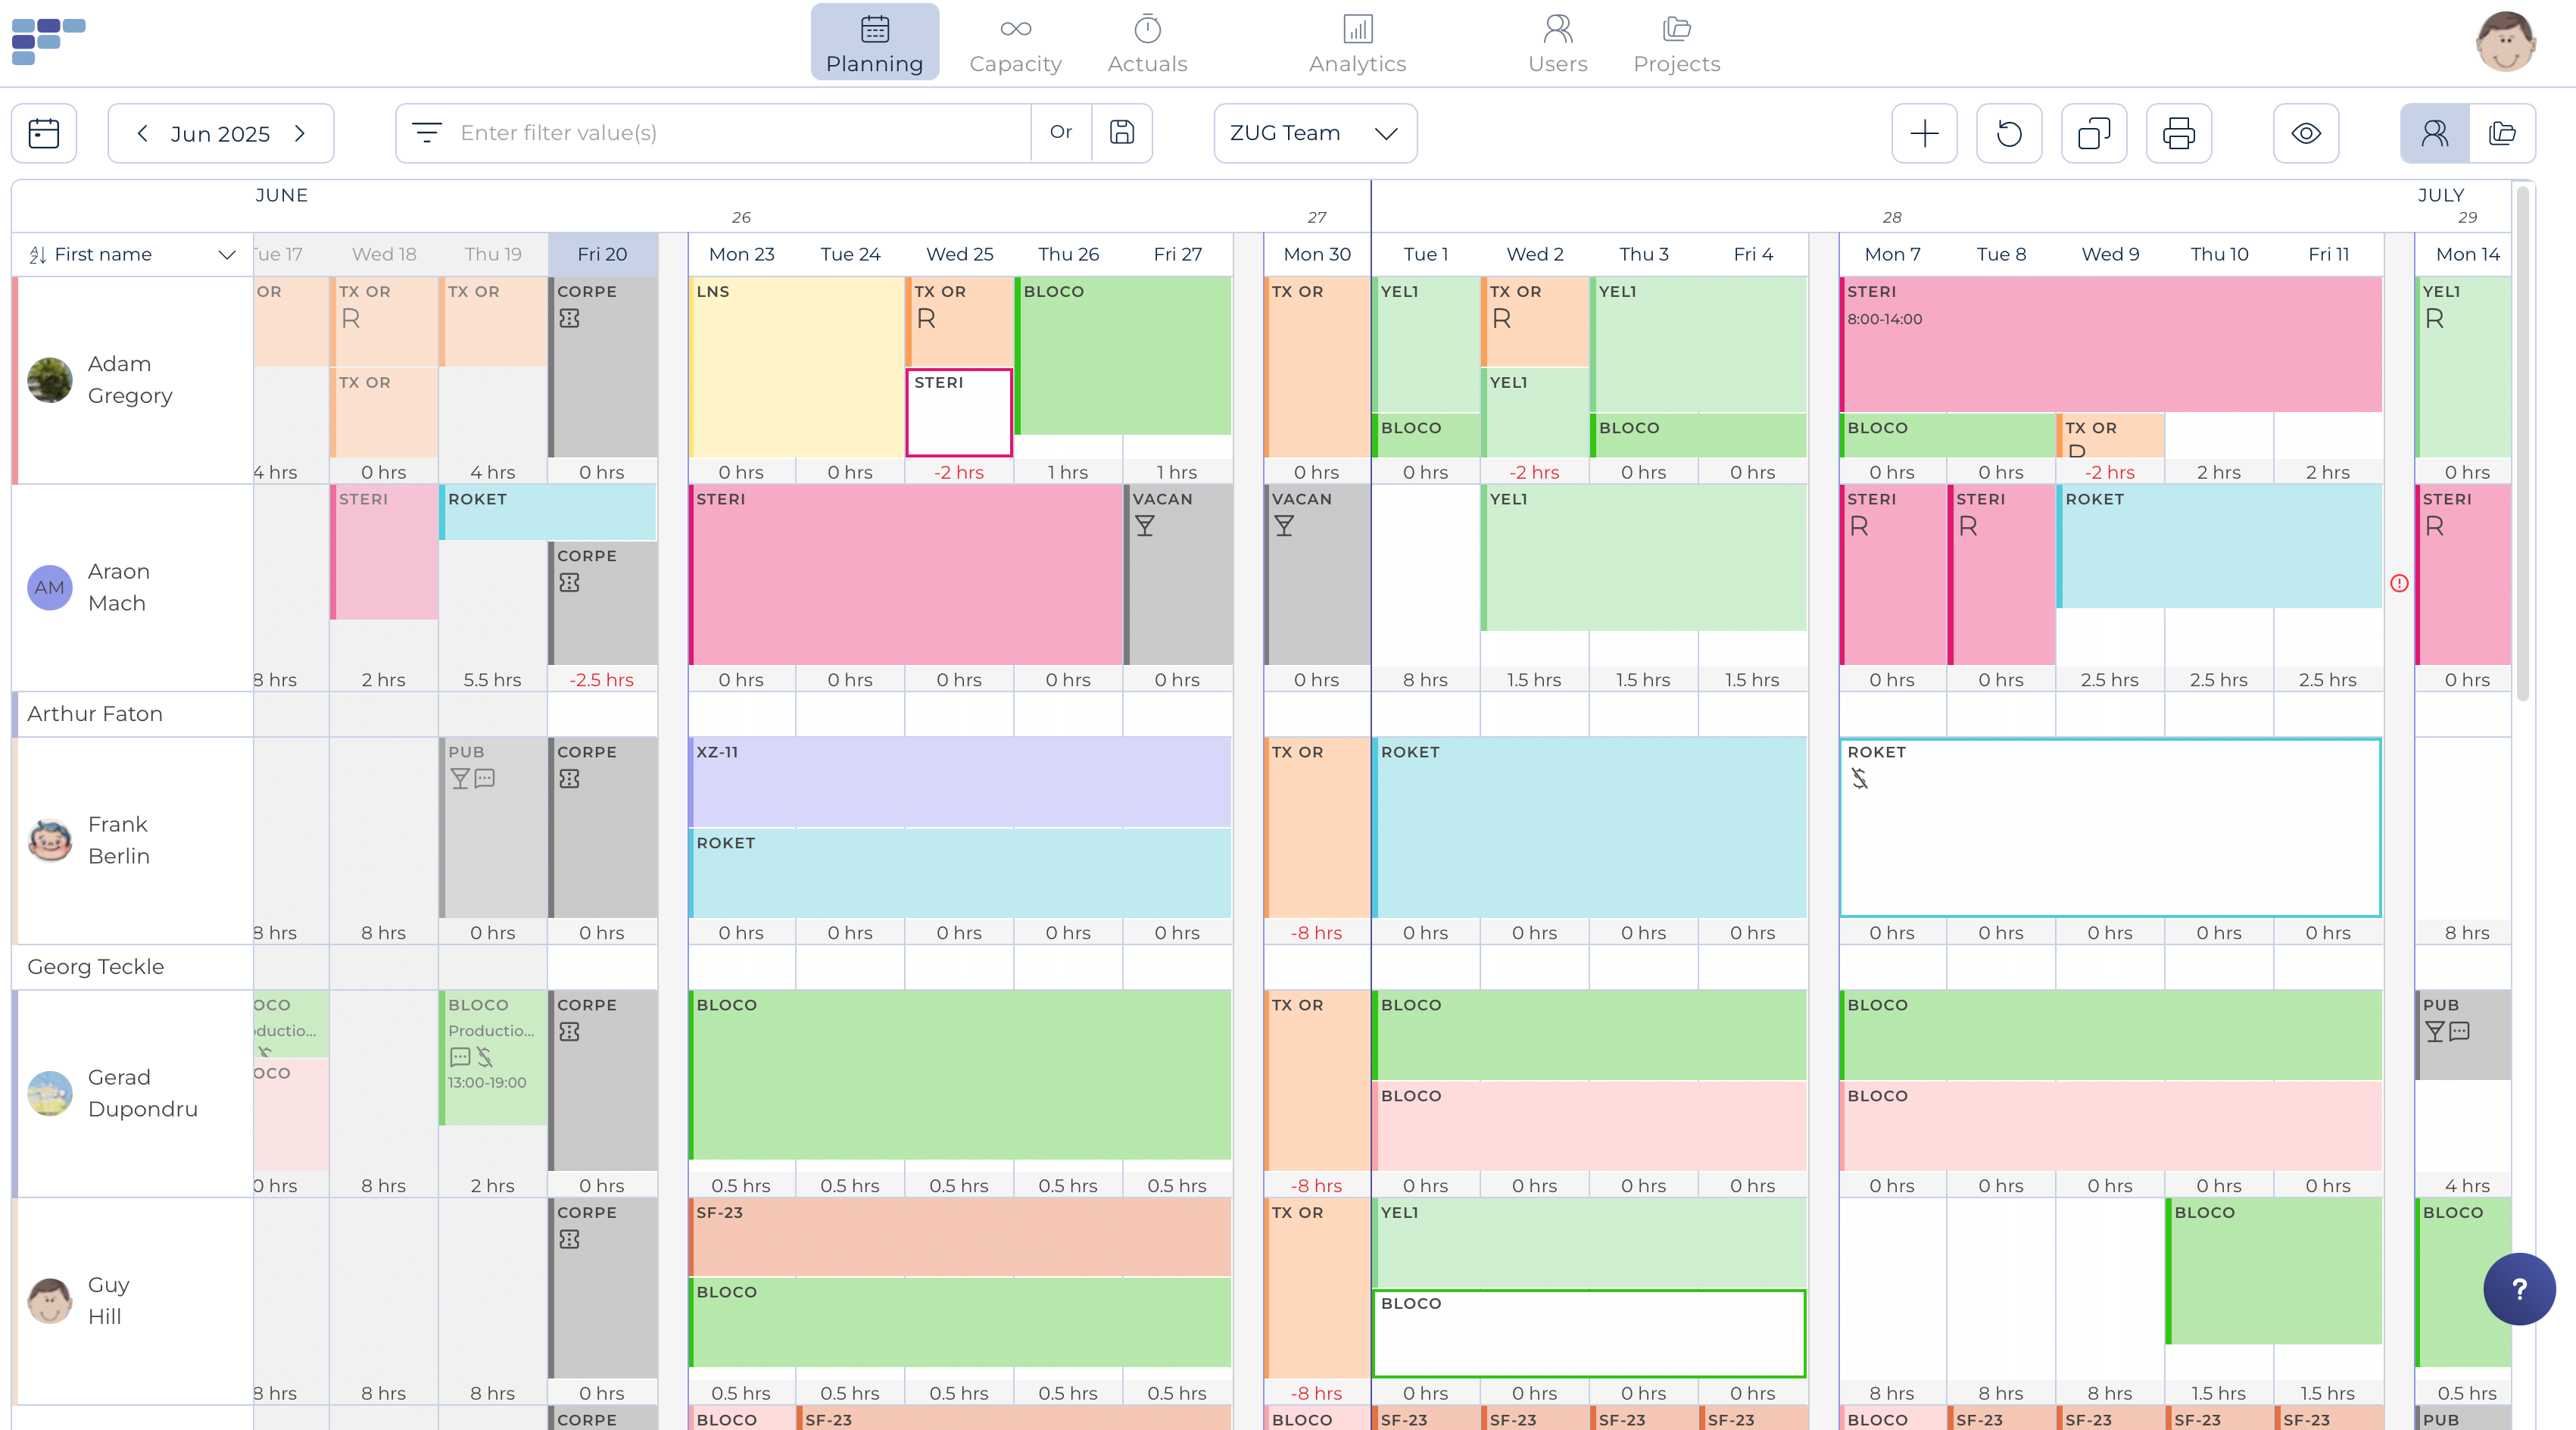Viewport: 2576px width, 1430px height.
Task: Switch to the Capacity tab
Action: (x=1015, y=42)
